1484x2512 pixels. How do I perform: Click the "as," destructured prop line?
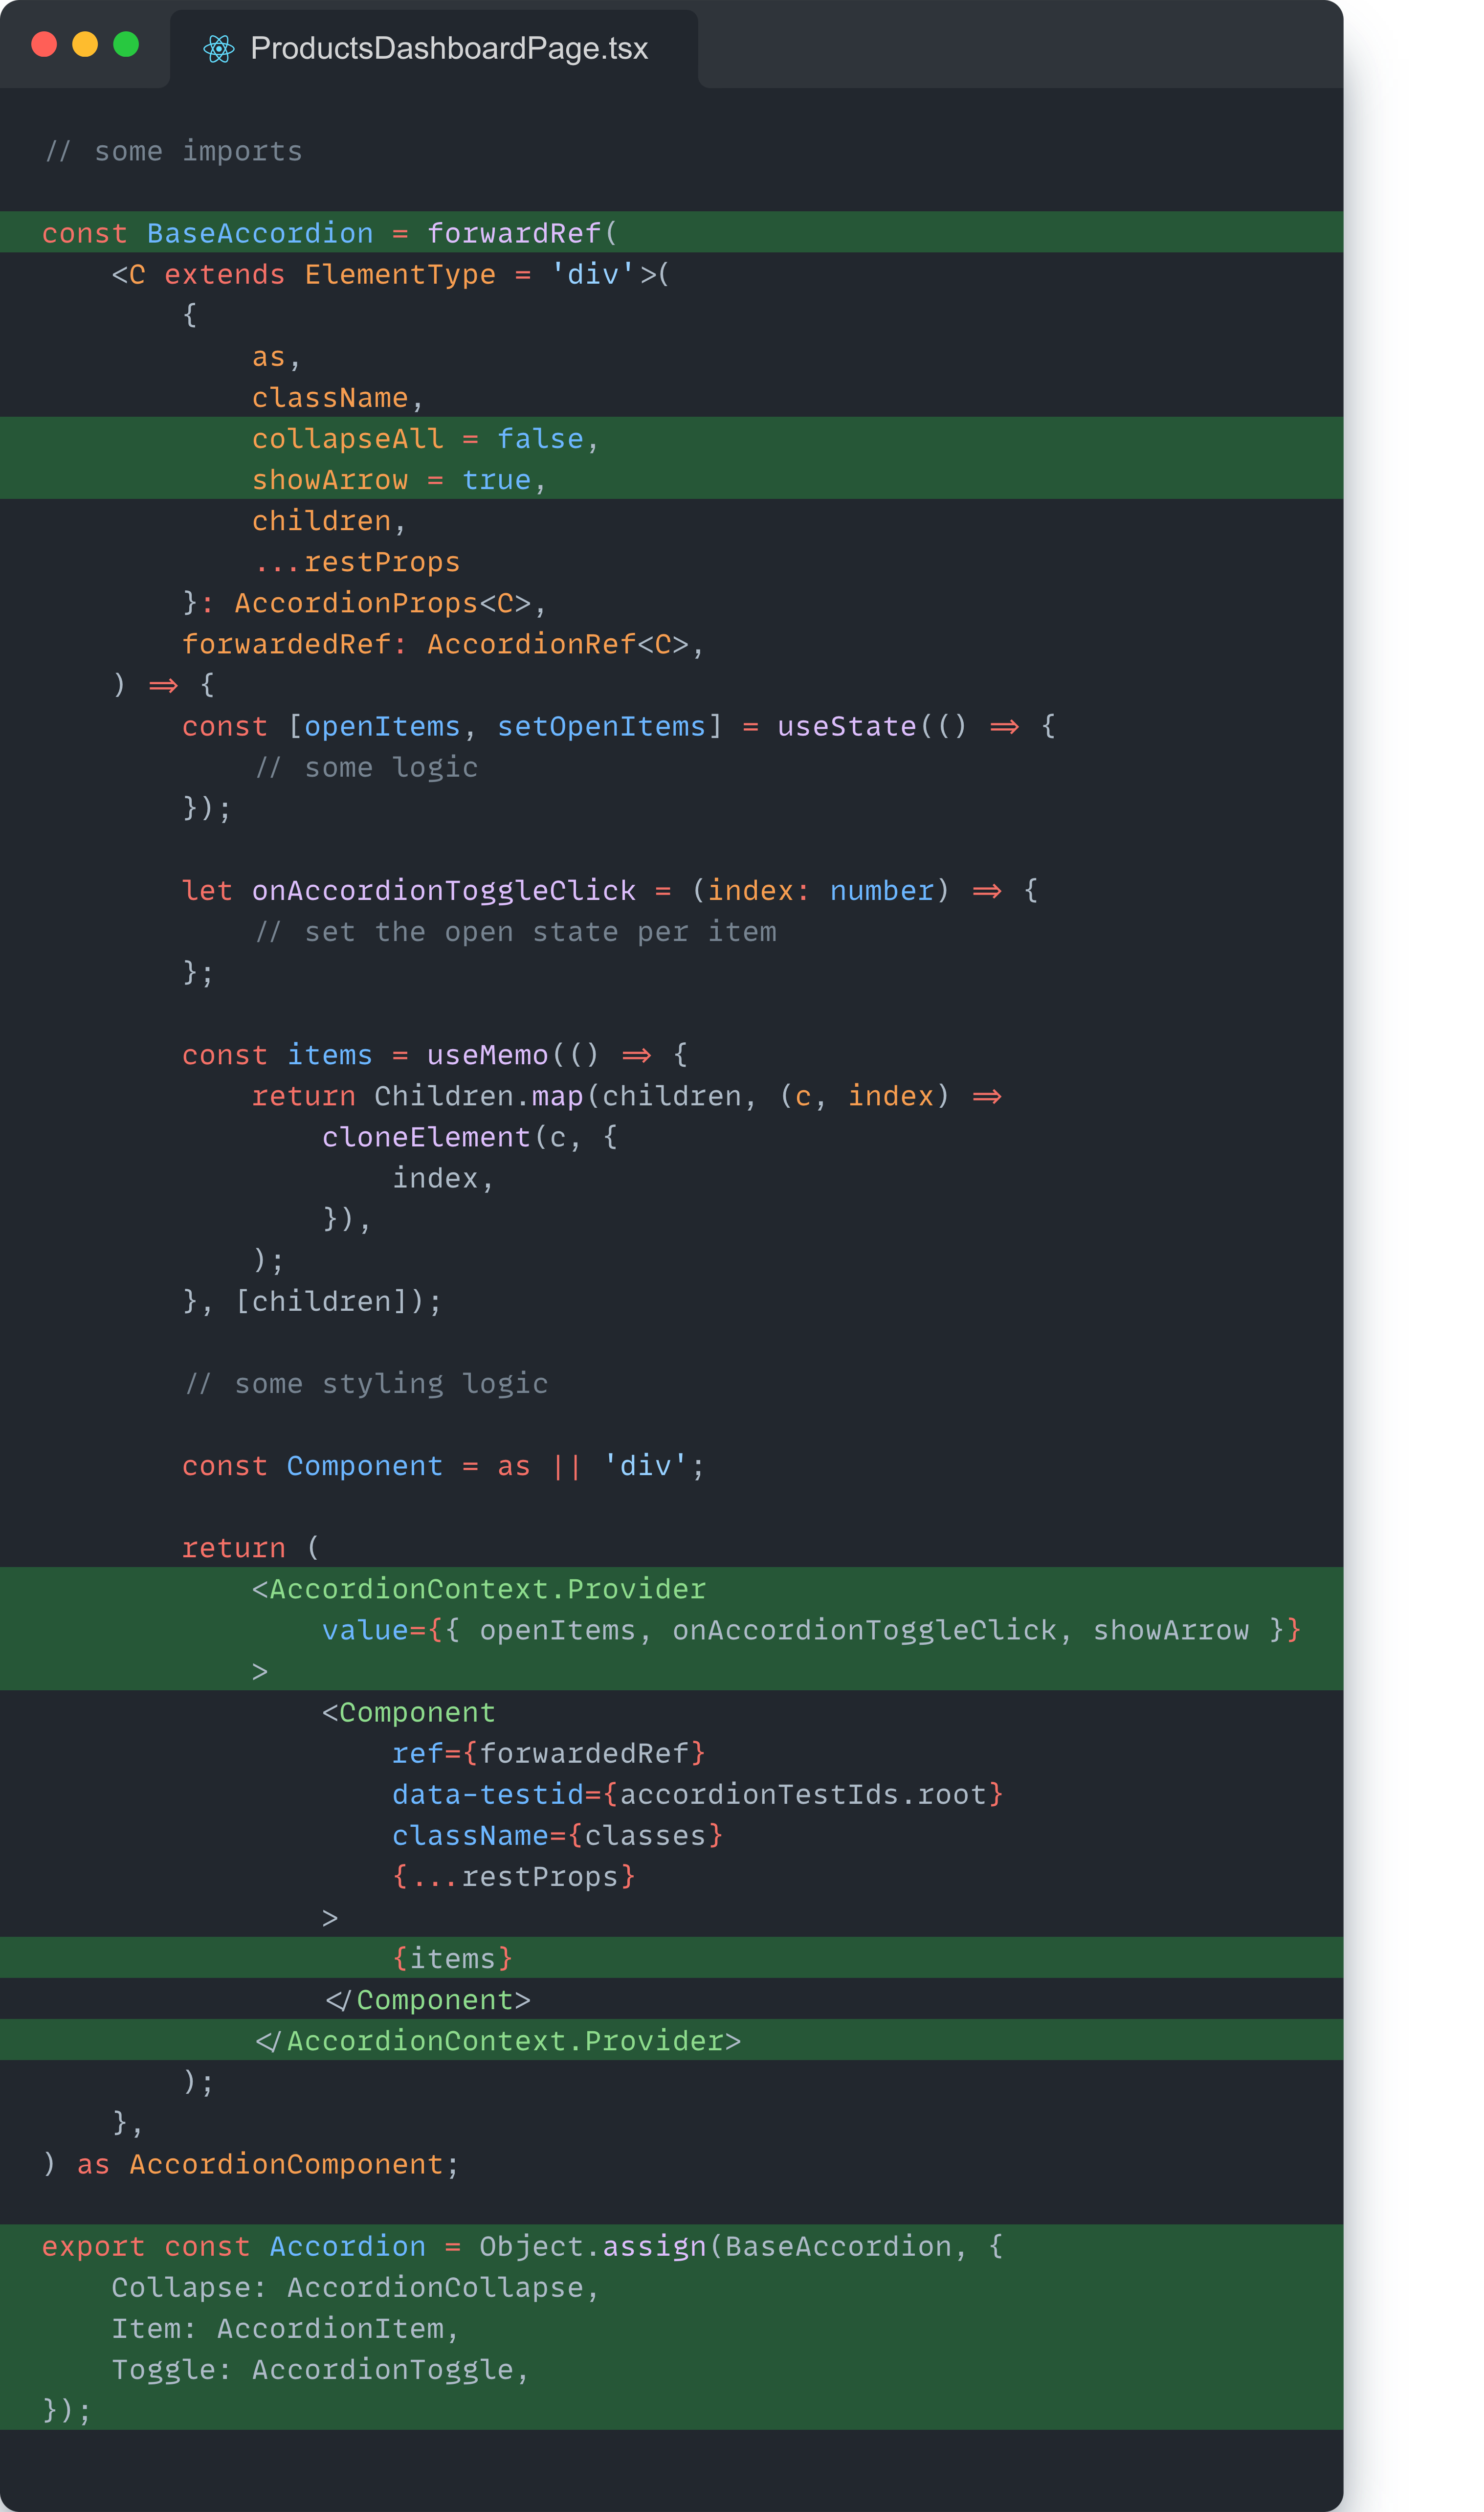[x=276, y=357]
